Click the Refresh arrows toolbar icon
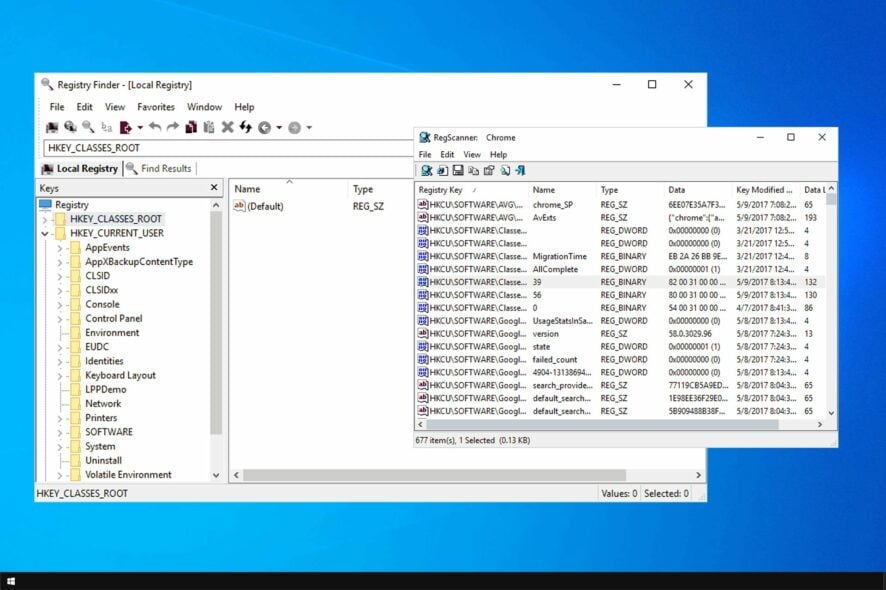The height and width of the screenshot is (590, 886). 245,128
